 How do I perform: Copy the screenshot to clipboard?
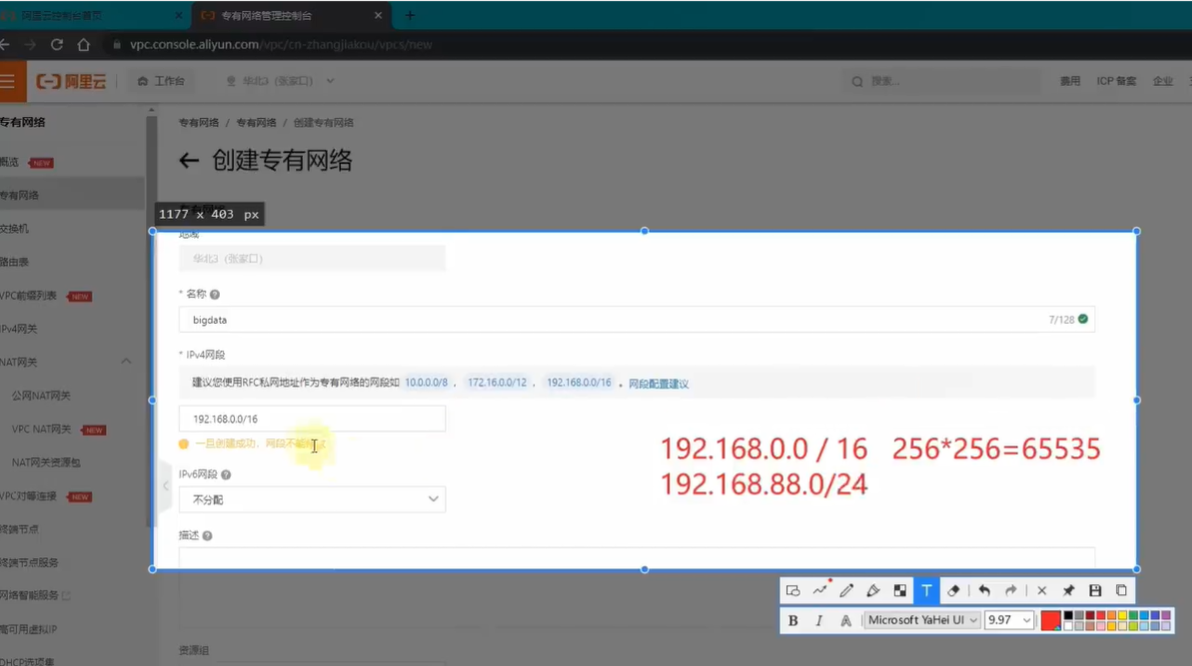[x=1121, y=591]
